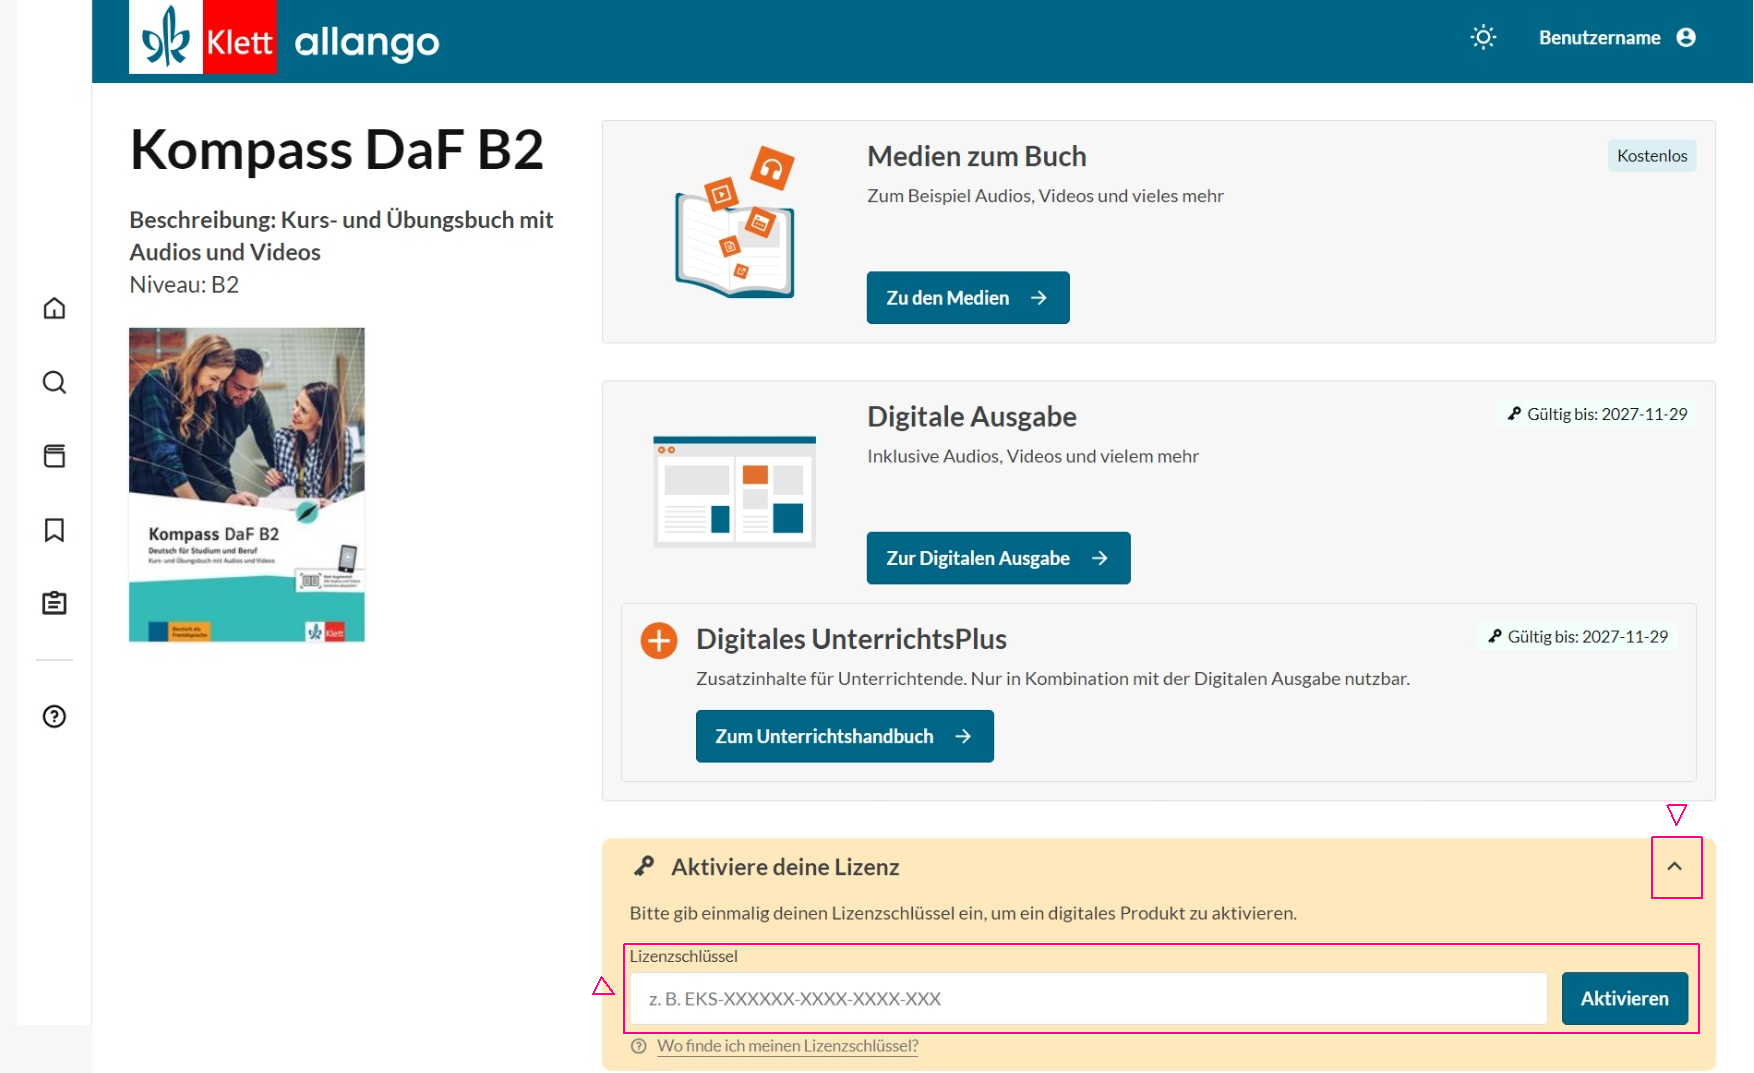Click the Kompass DaF B2 page title

point(337,150)
